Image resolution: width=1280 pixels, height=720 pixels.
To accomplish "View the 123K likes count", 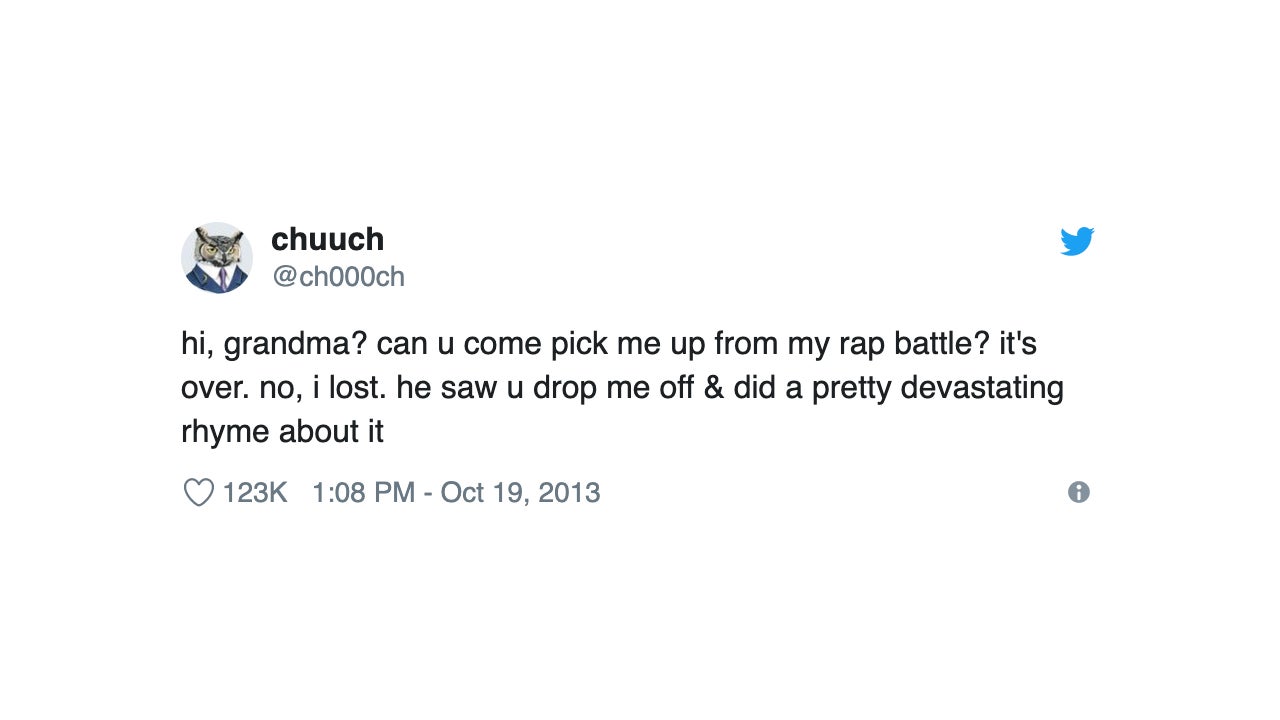I will [x=255, y=492].
